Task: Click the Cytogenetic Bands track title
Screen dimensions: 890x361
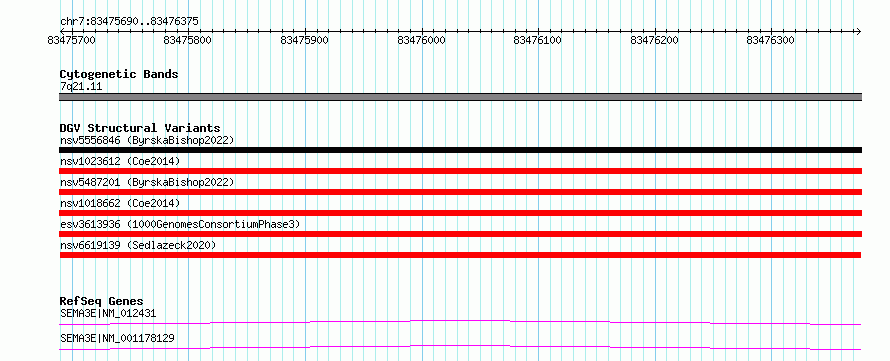Action: click(119, 74)
